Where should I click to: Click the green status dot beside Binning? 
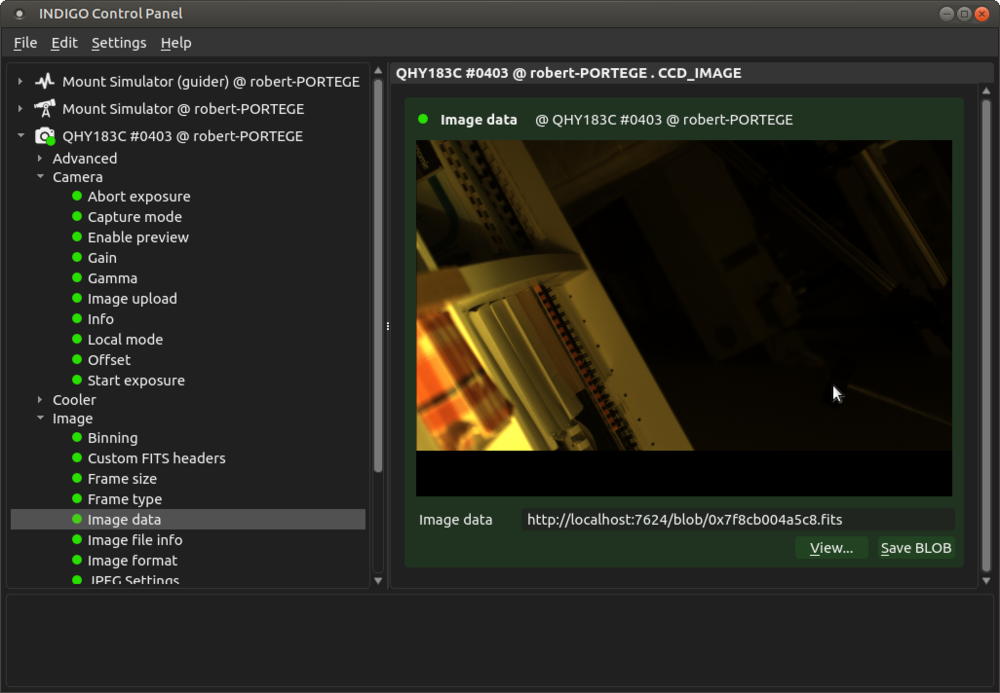77,437
